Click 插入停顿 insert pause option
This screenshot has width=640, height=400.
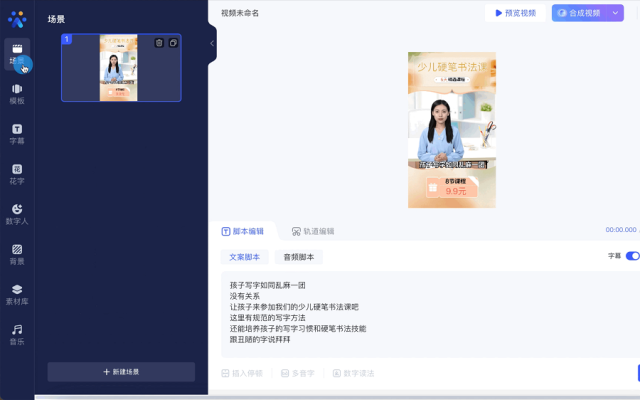click(x=242, y=373)
